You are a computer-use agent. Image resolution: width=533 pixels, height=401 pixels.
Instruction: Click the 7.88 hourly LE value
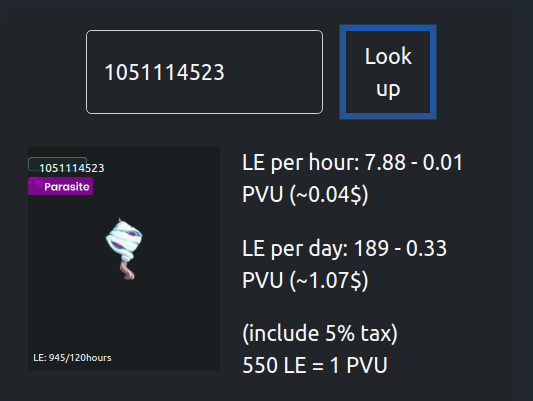[385, 162]
